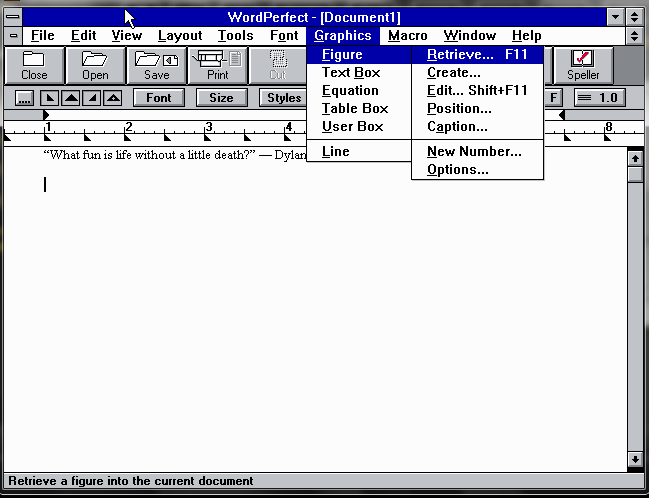This screenshot has width=649, height=498.
Task: Click the tab stop at the 8-inch ruler mark
Action: [607, 137]
